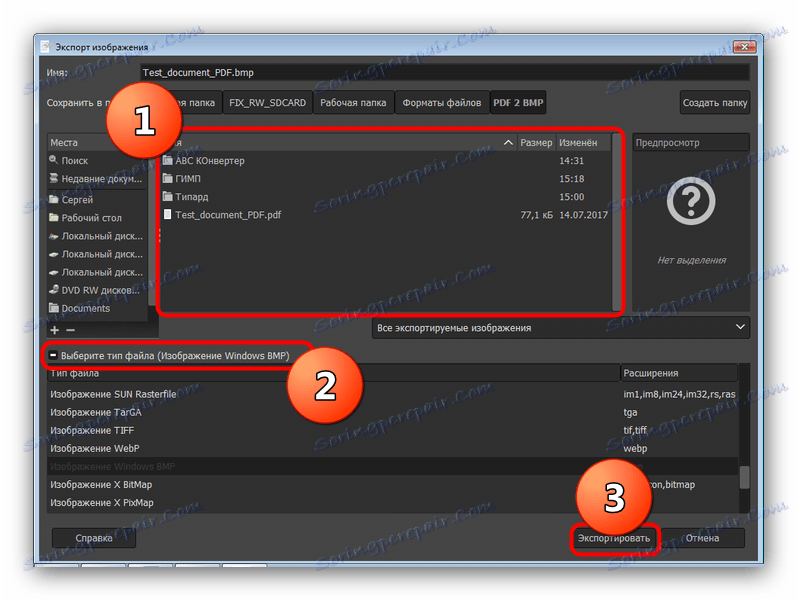Close the Экспорт изображения dialog
Screen dimensions: 797x600
pyautogui.click(x=744, y=47)
